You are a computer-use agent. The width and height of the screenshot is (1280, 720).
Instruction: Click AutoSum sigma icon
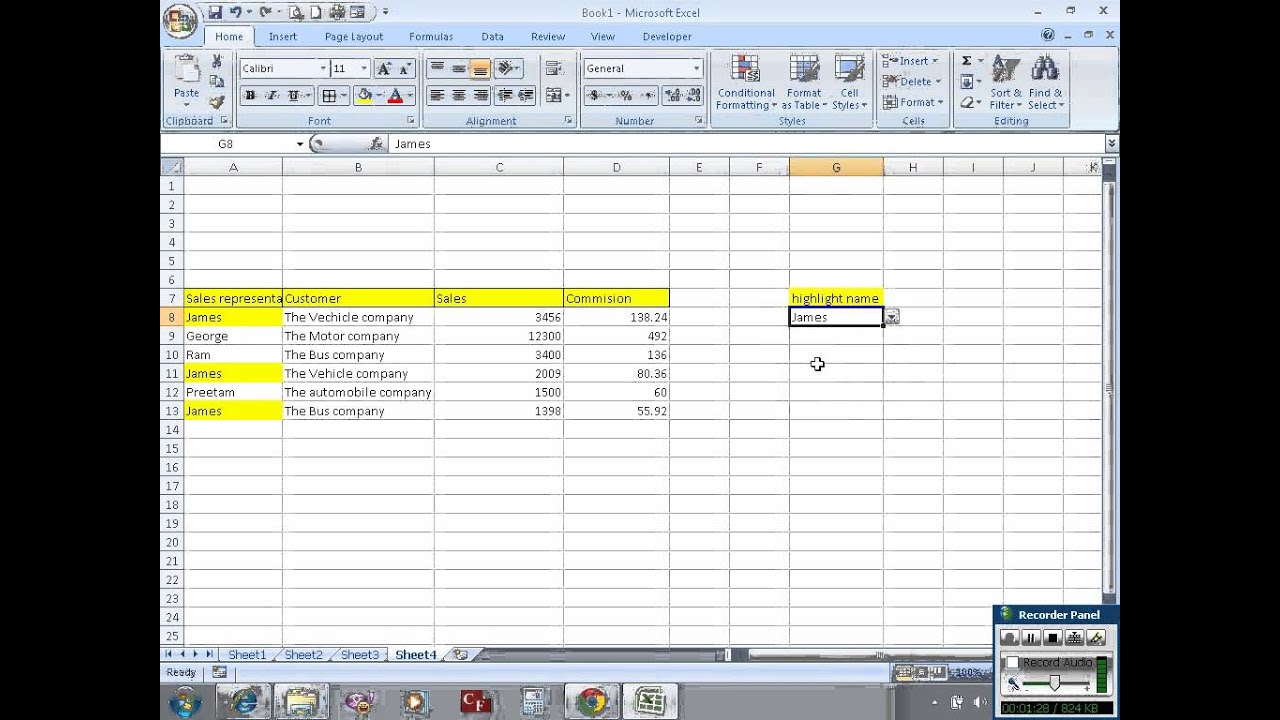tap(967, 61)
